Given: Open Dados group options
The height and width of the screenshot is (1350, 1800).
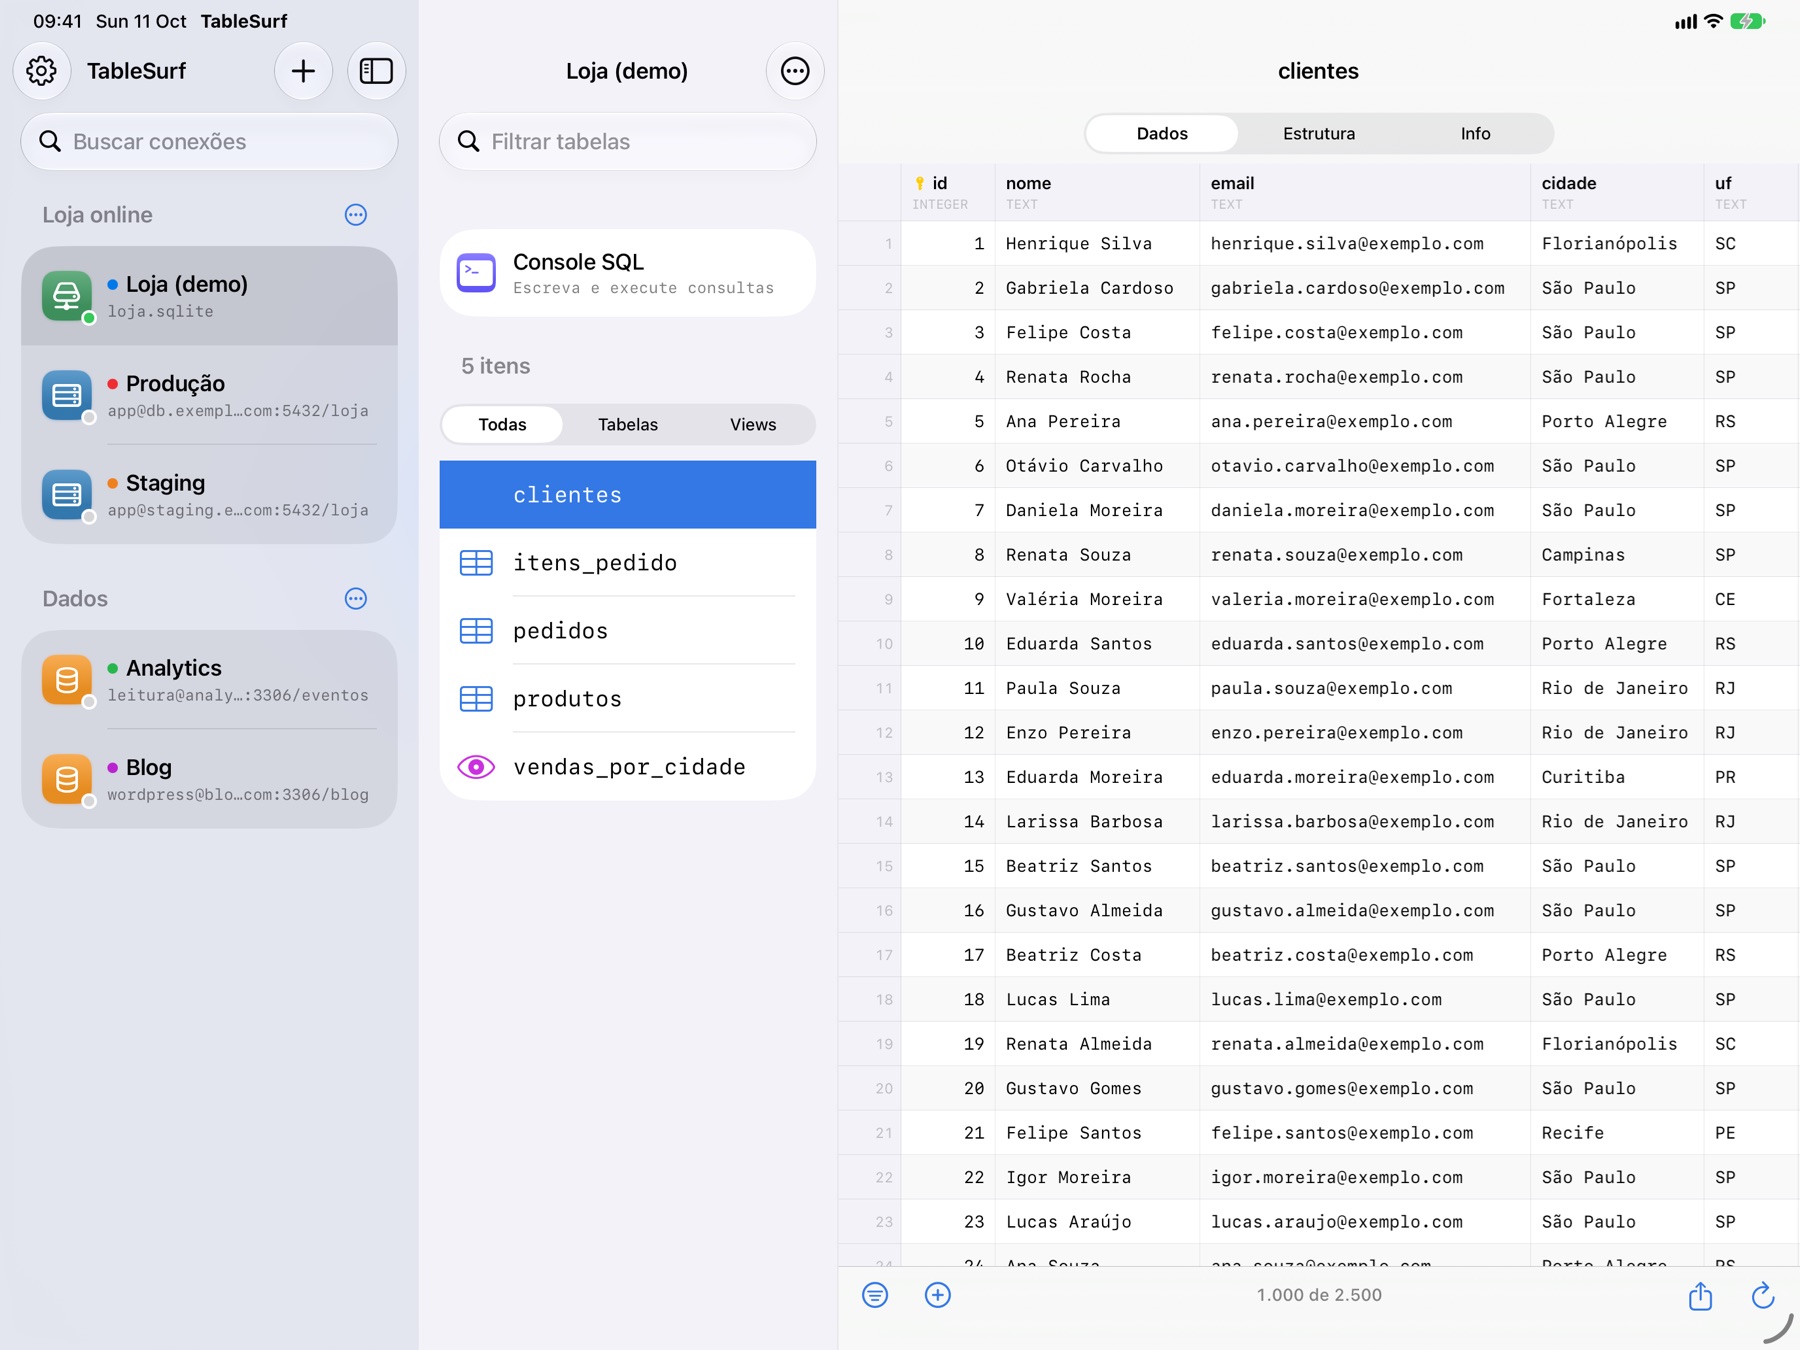Looking at the screenshot, I should [x=356, y=599].
